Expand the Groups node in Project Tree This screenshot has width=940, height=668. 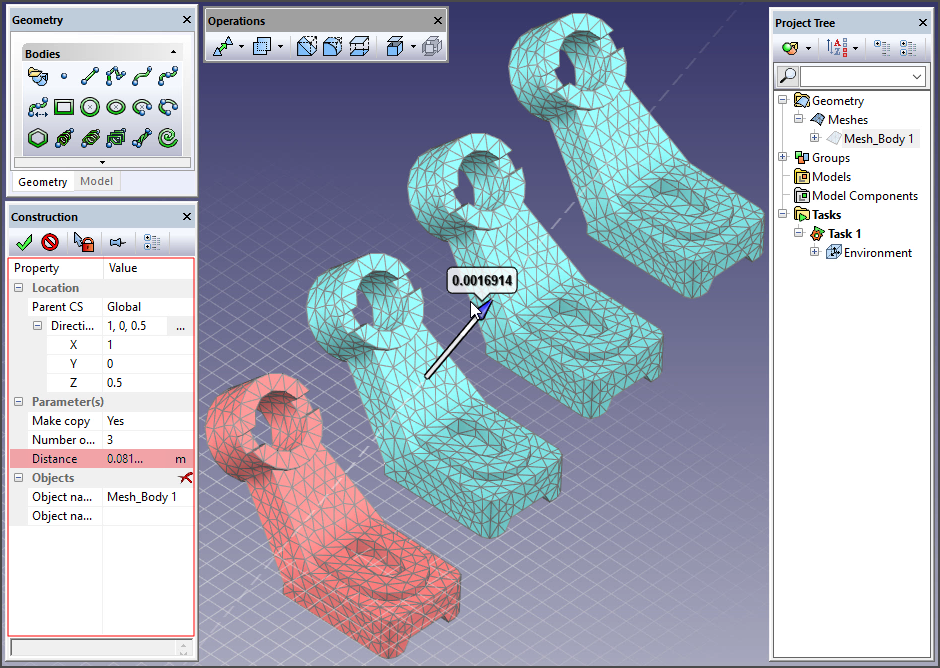pos(783,158)
